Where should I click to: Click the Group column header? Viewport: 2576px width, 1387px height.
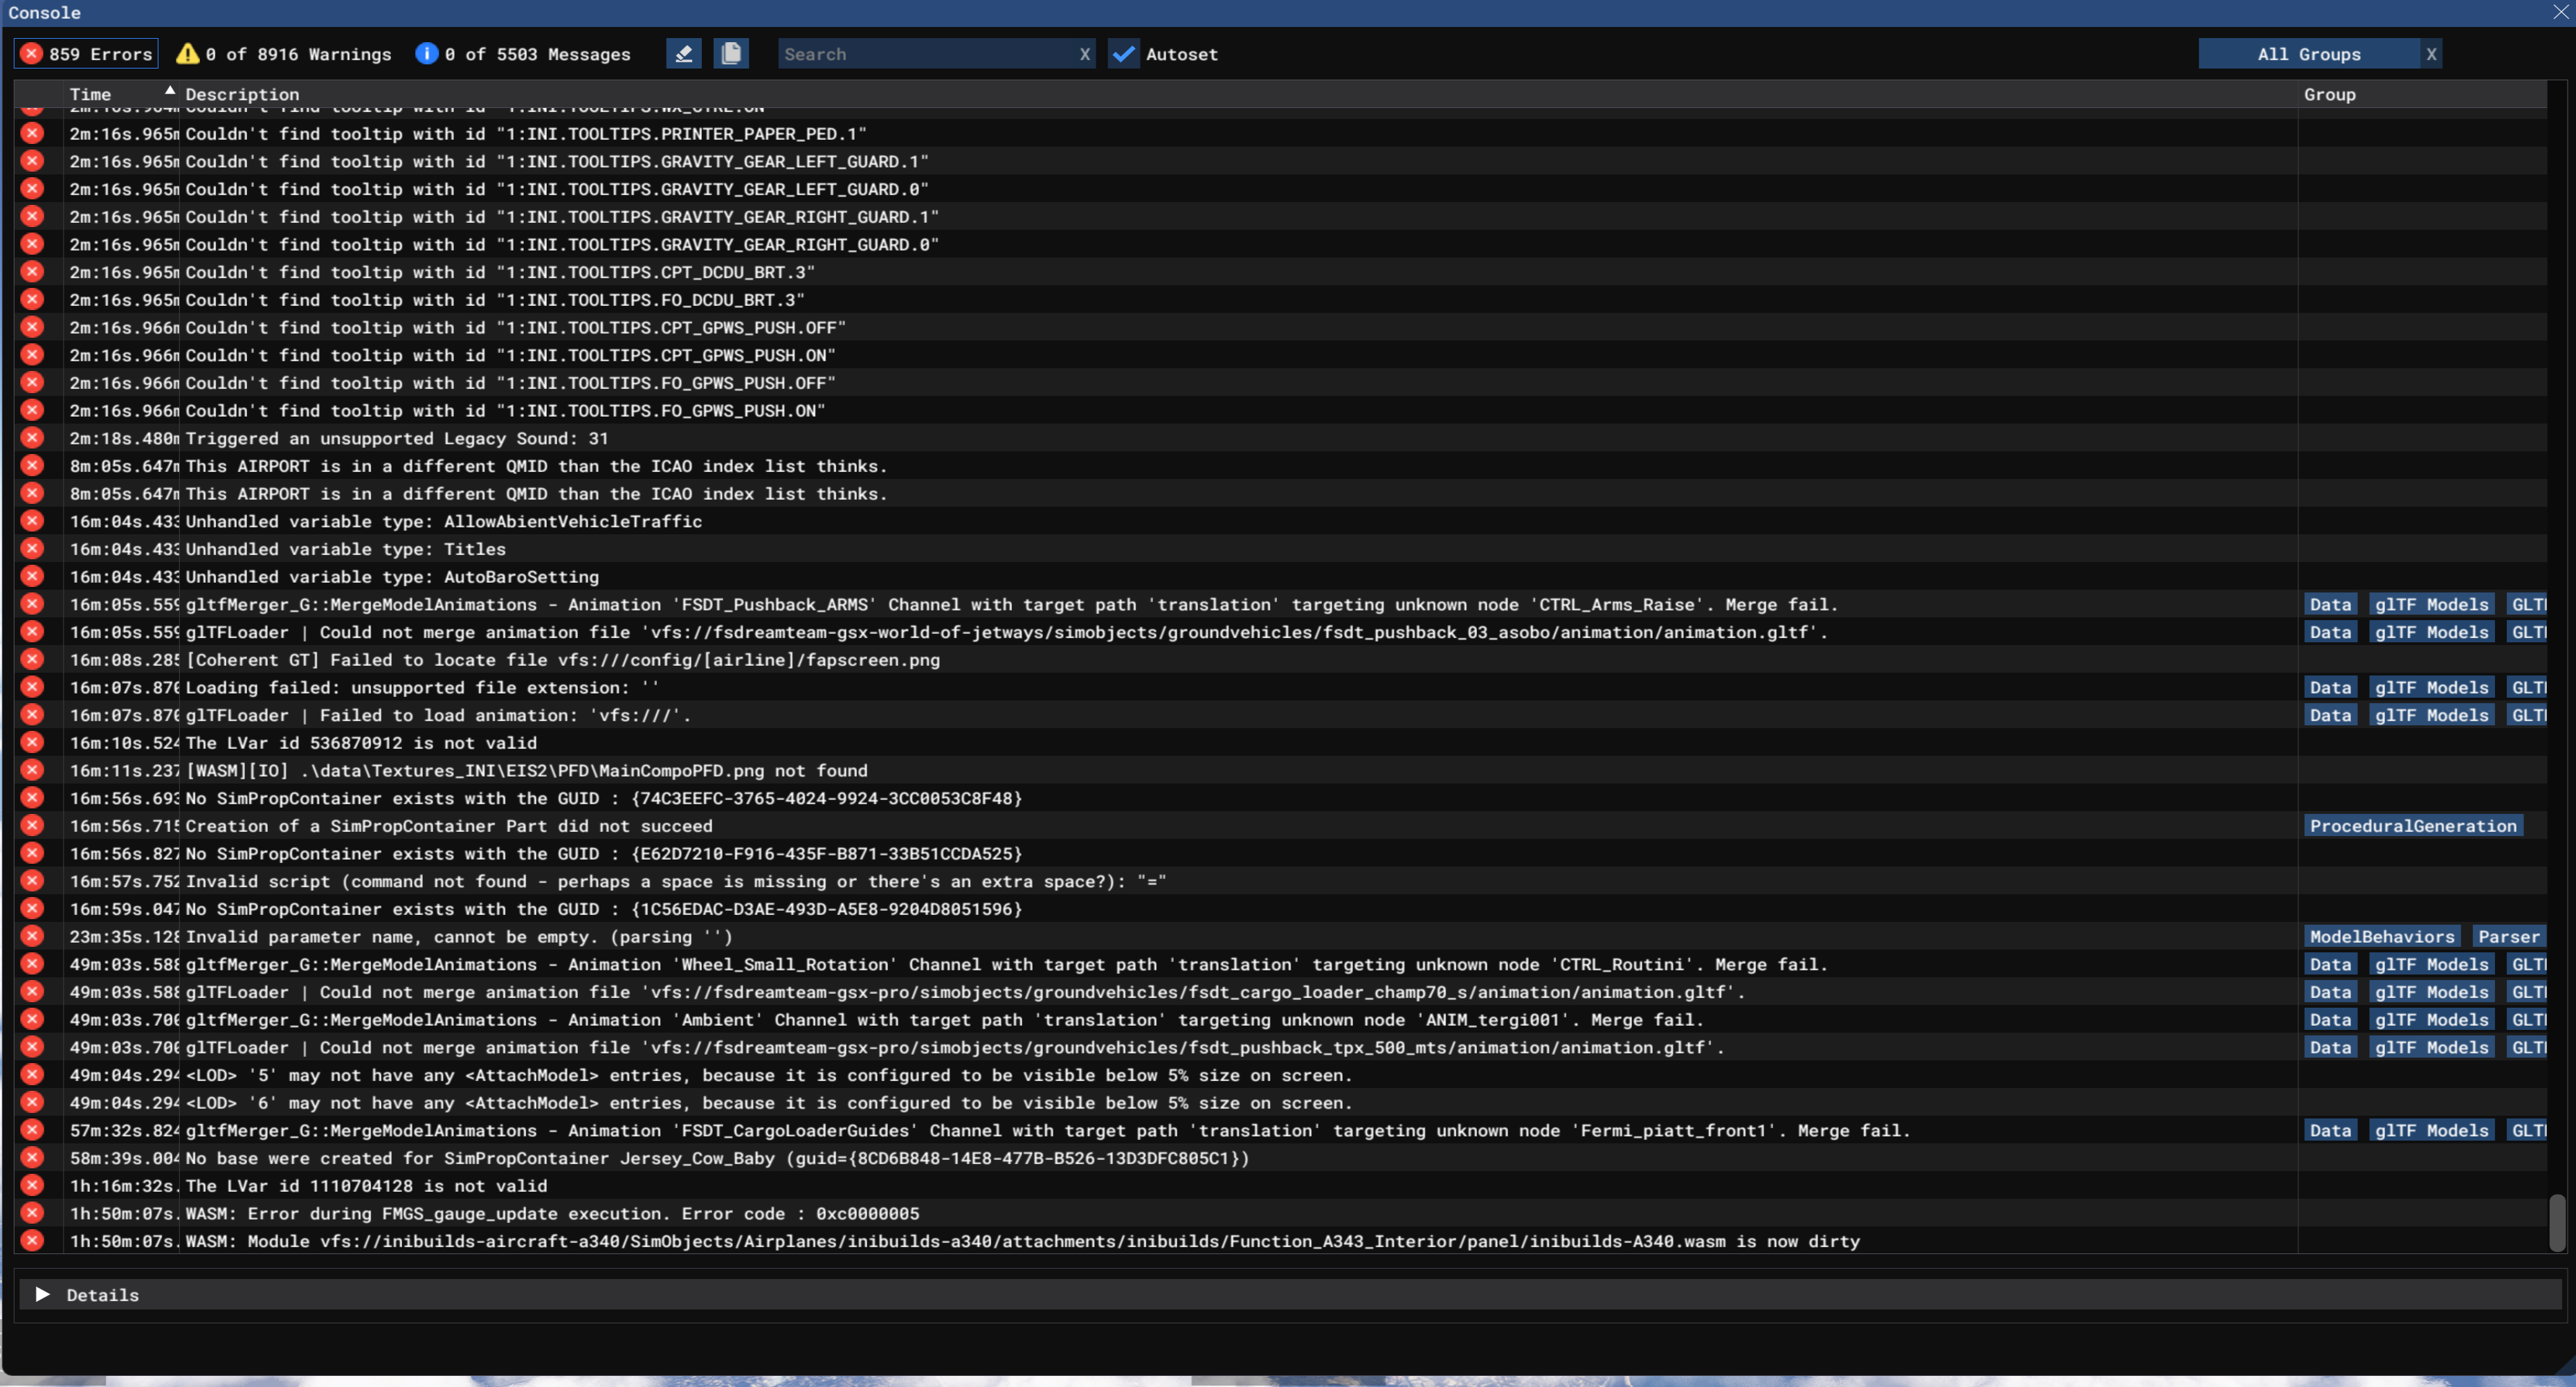(2329, 94)
